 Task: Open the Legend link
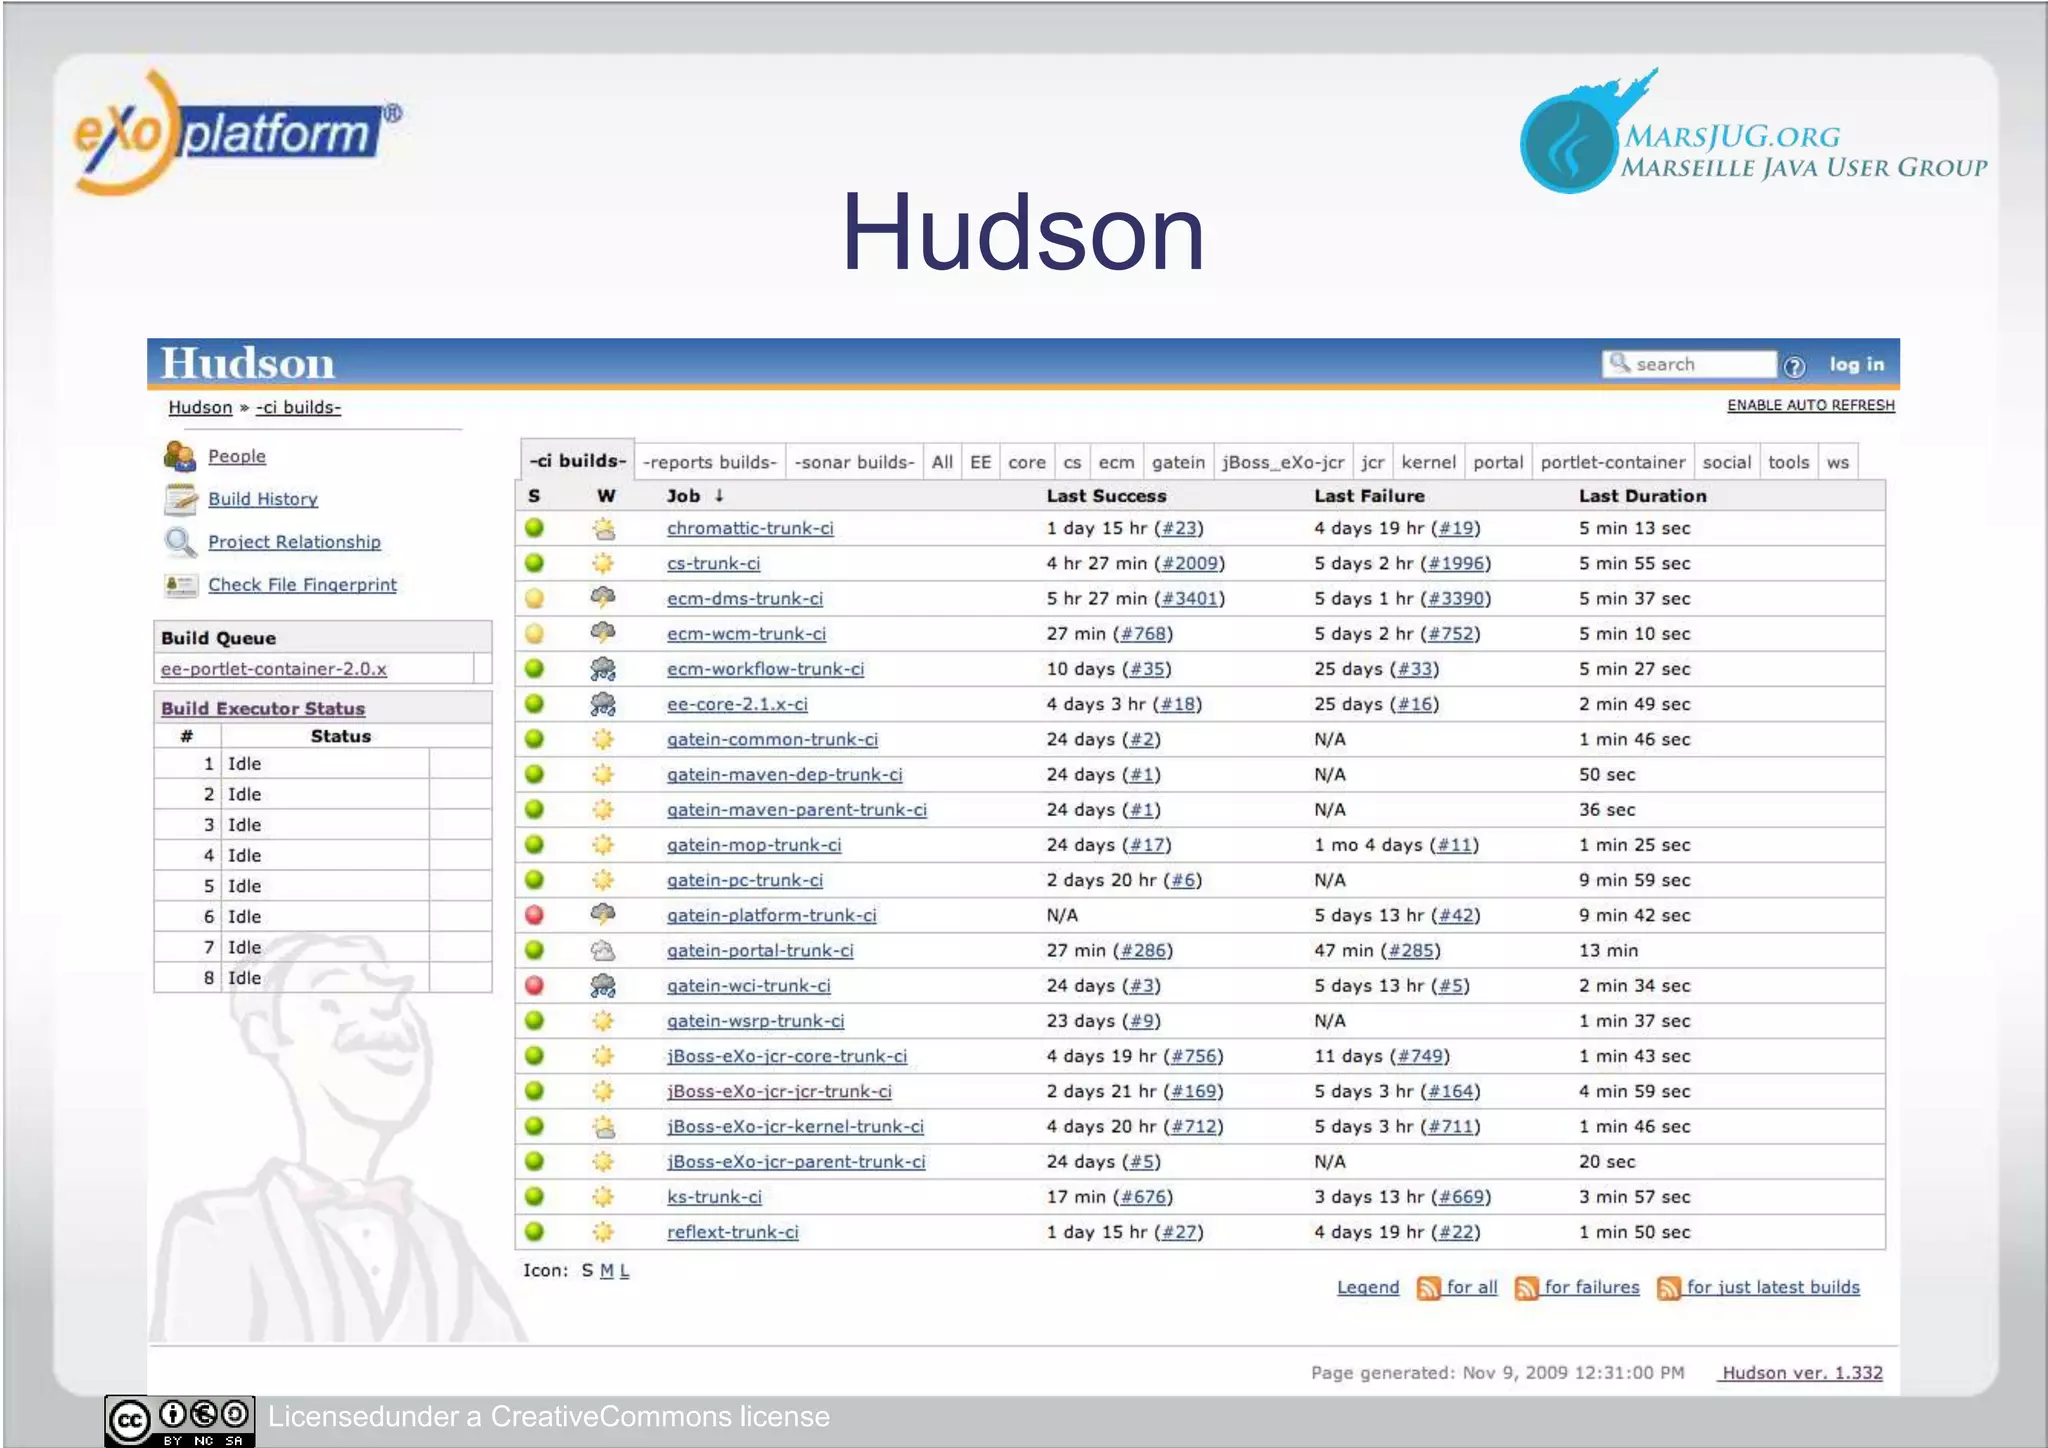click(x=1368, y=1288)
